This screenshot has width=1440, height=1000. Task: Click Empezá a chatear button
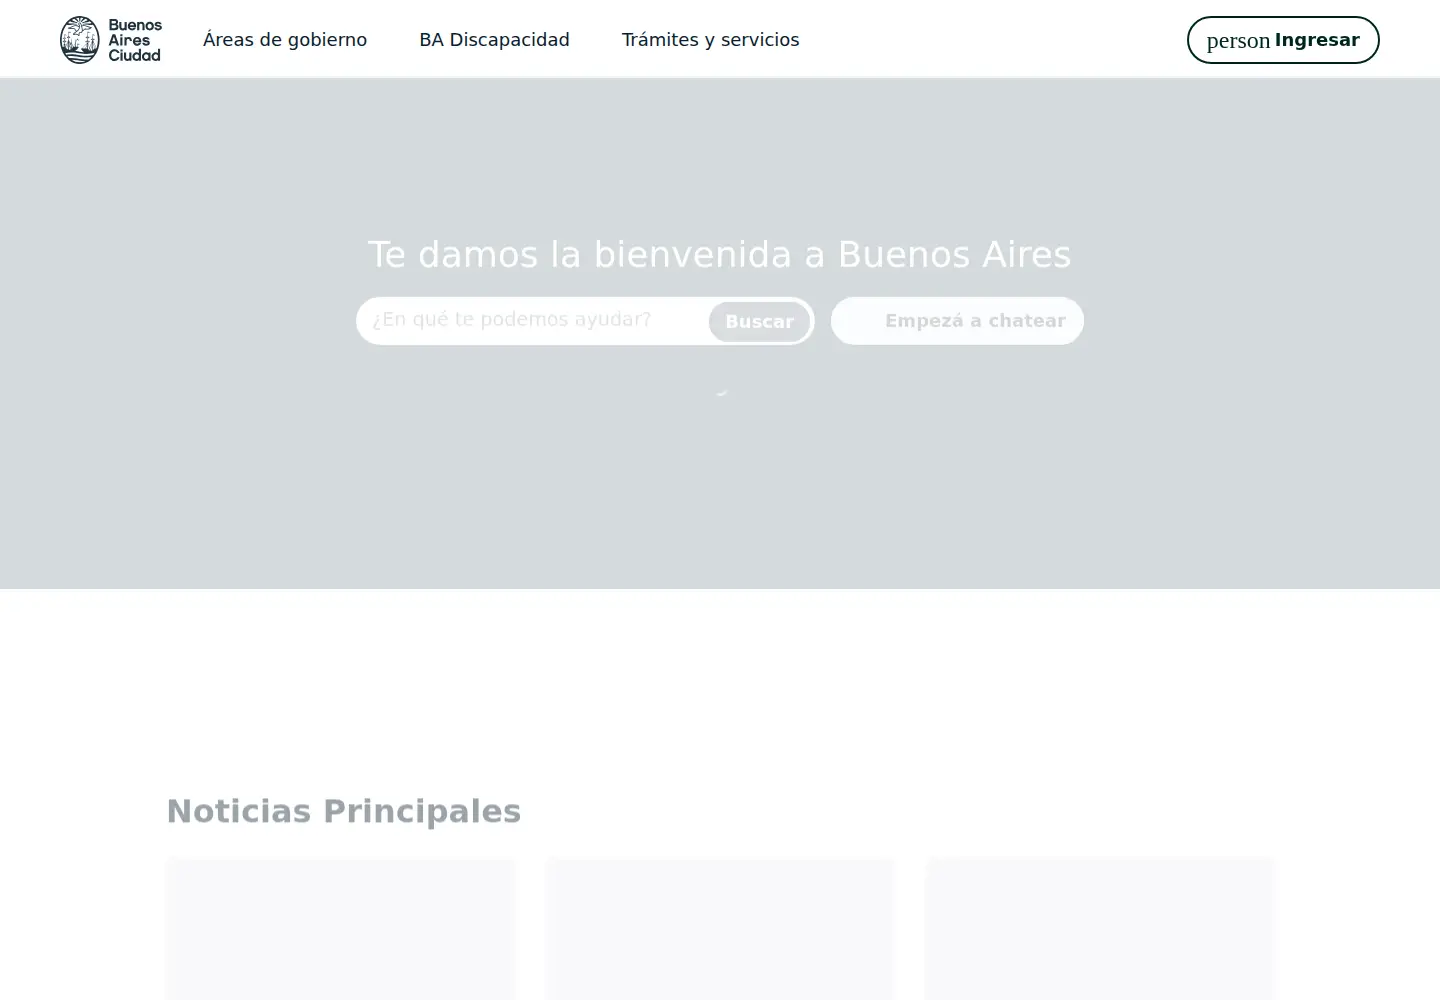957,321
